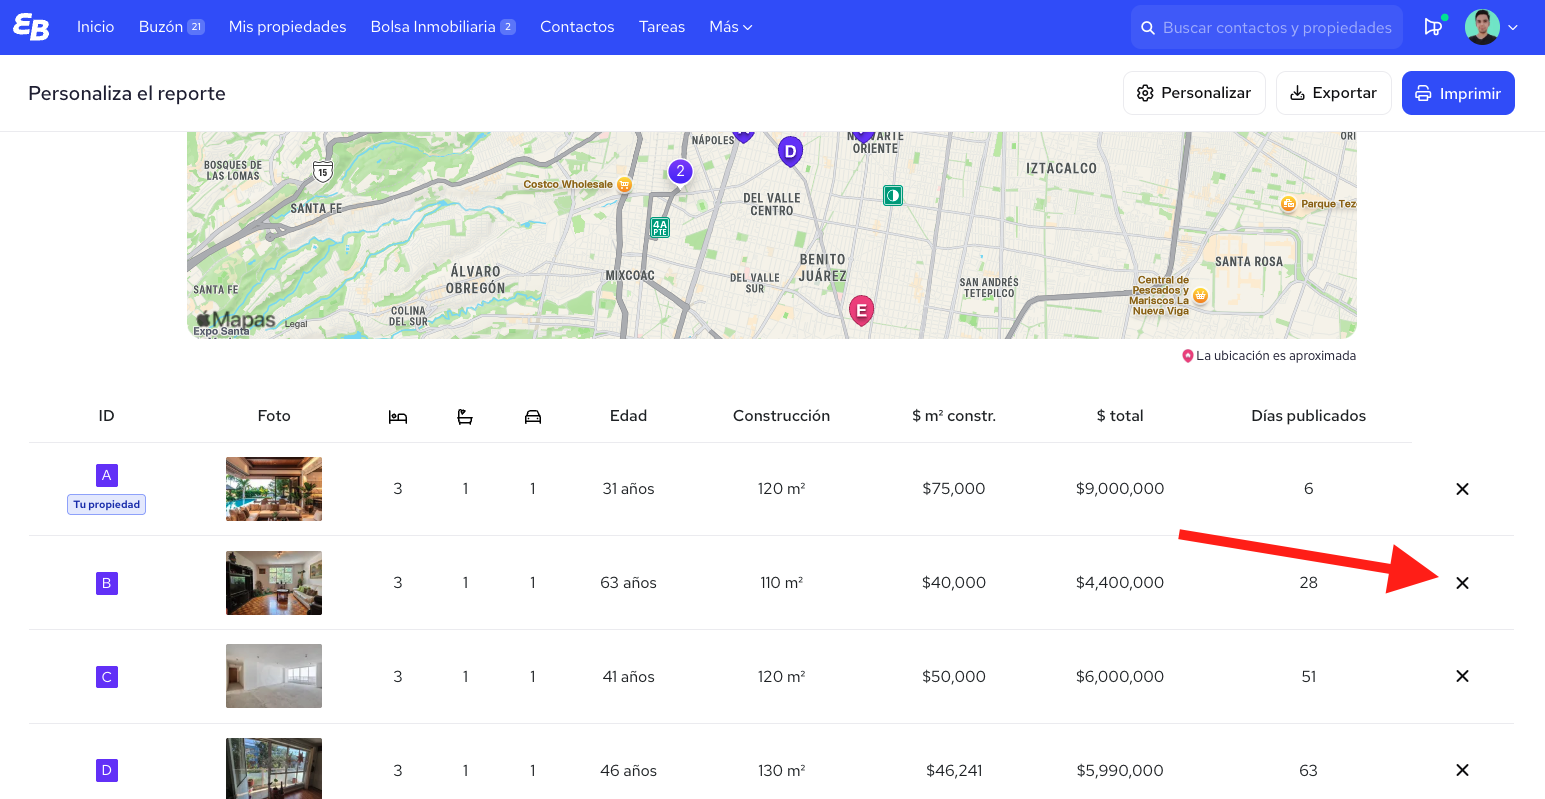This screenshot has height=799, width=1545.
Task: Select map marker D pin
Action: click(x=790, y=152)
